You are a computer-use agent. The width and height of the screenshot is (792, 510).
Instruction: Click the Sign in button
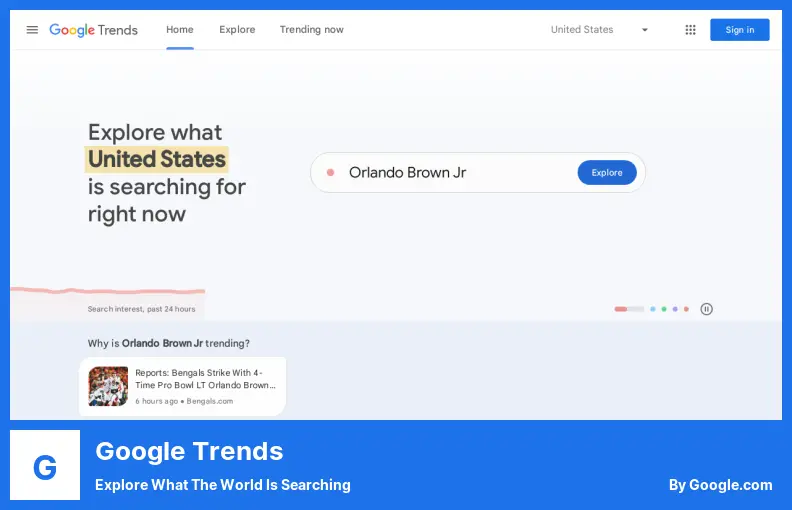pyautogui.click(x=739, y=30)
